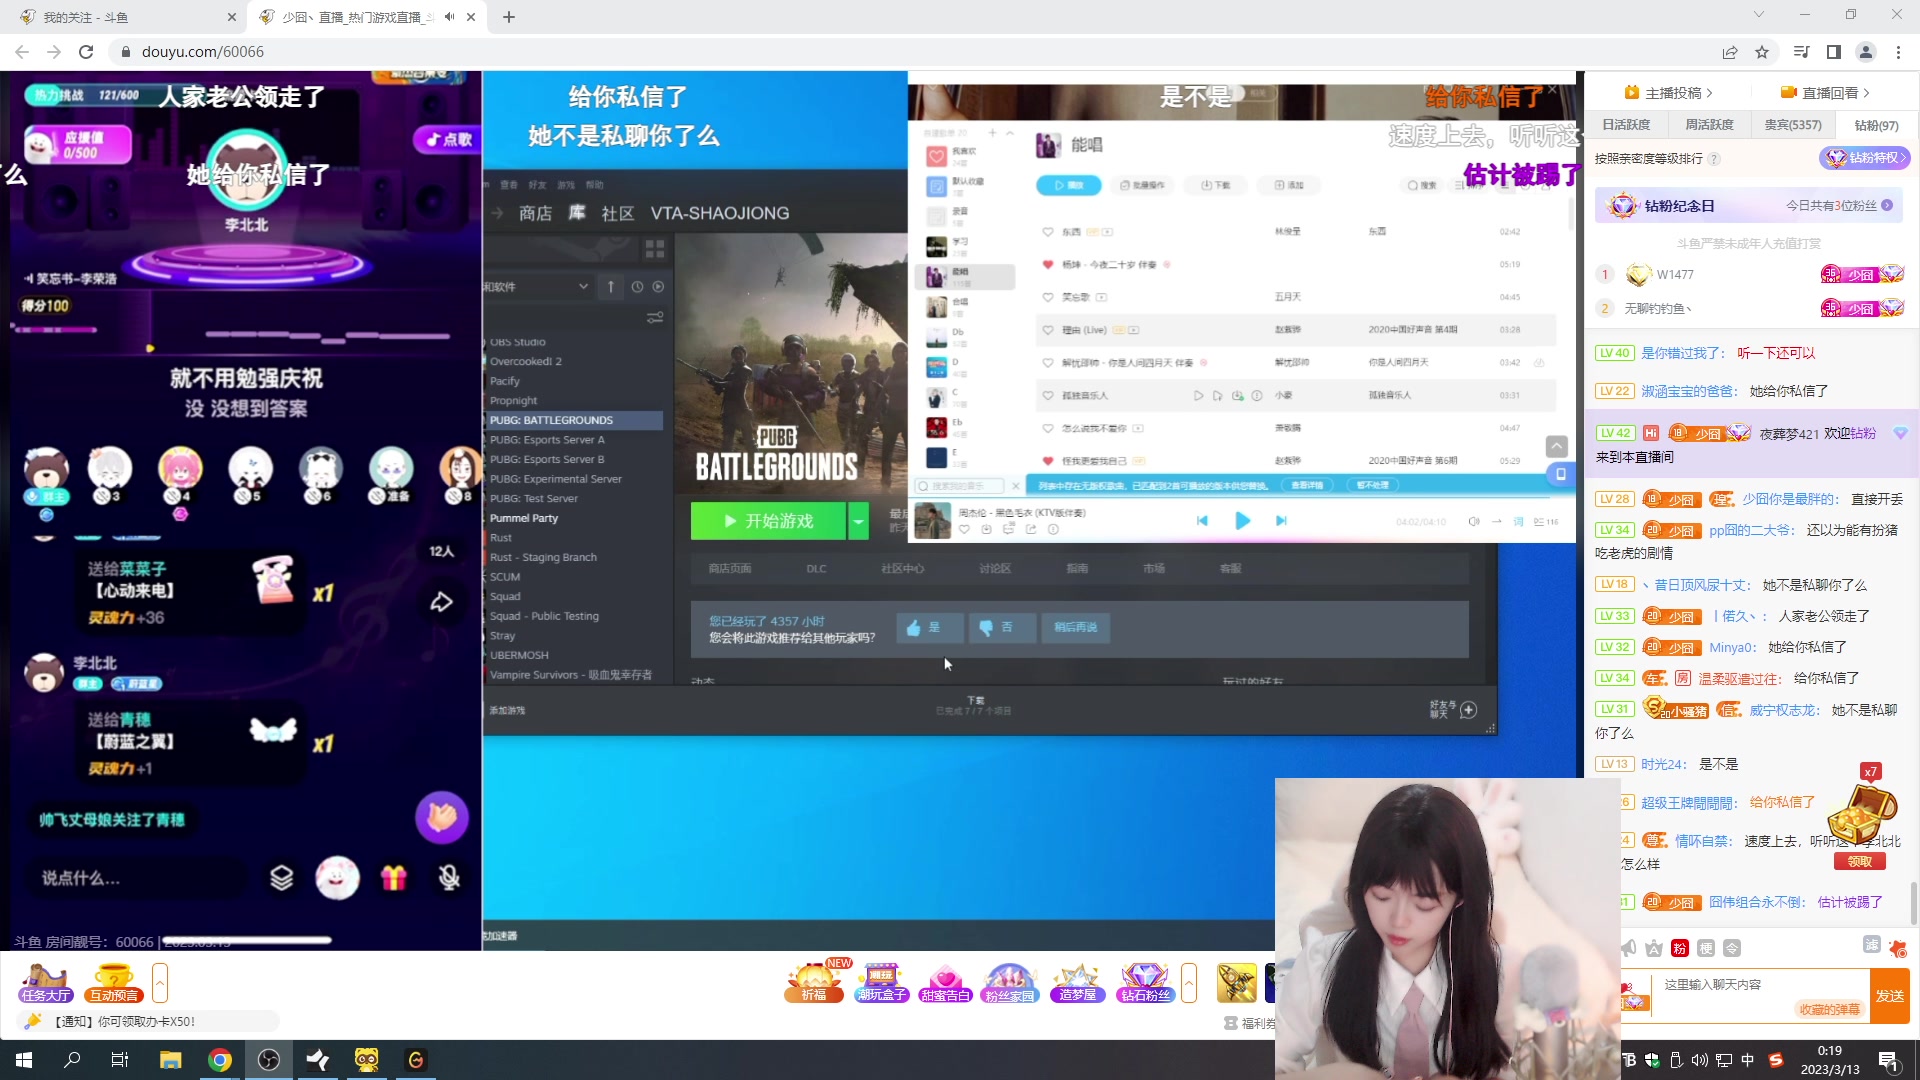Screen dimensions: 1920x1080
Task: Click the green 开始游戏 button
Action: coord(768,521)
